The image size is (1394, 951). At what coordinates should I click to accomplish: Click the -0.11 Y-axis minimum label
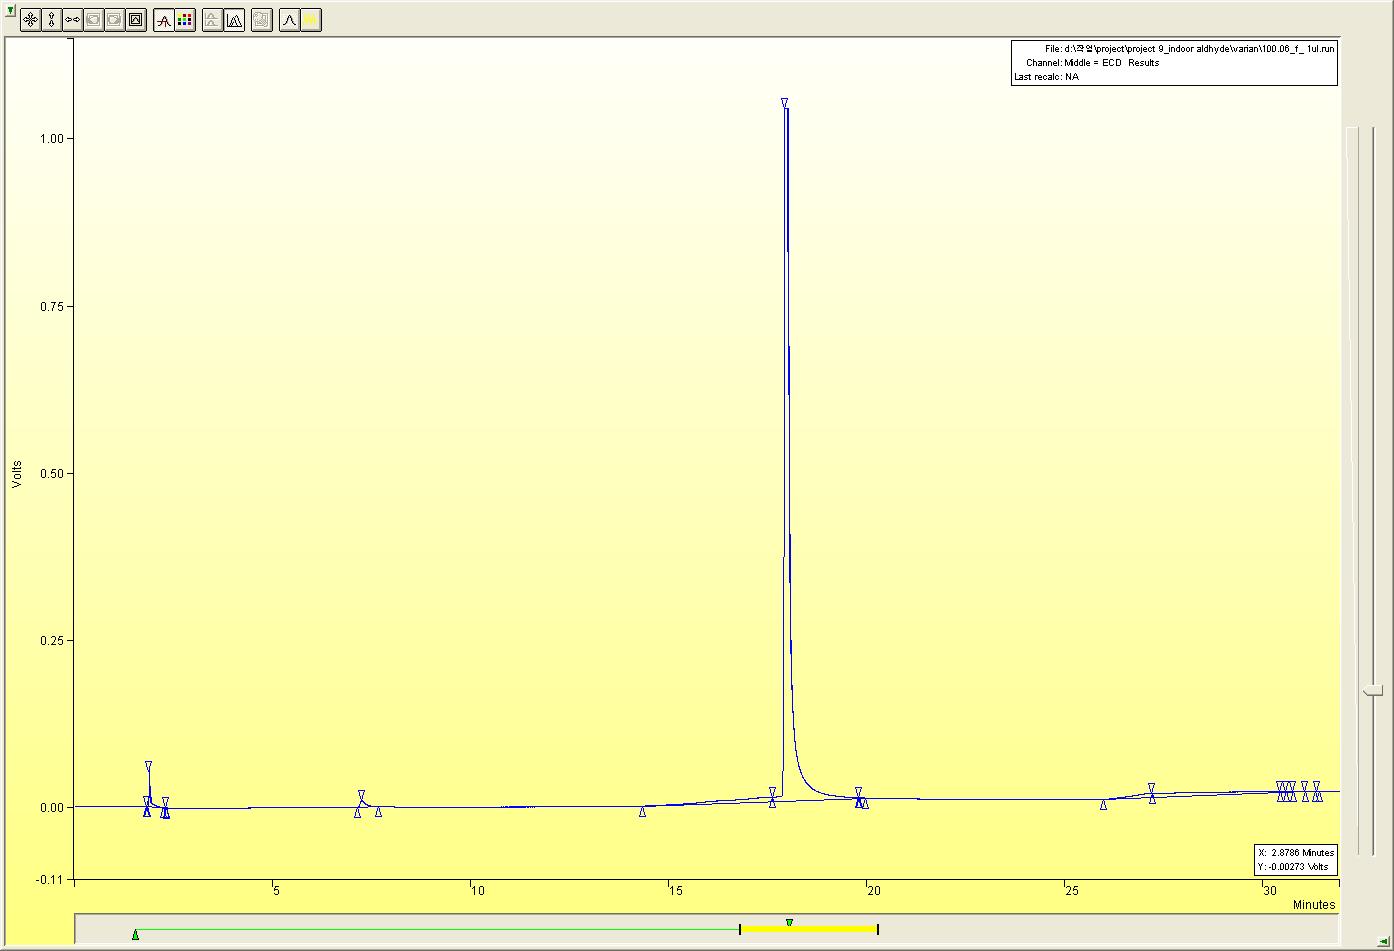tap(51, 880)
